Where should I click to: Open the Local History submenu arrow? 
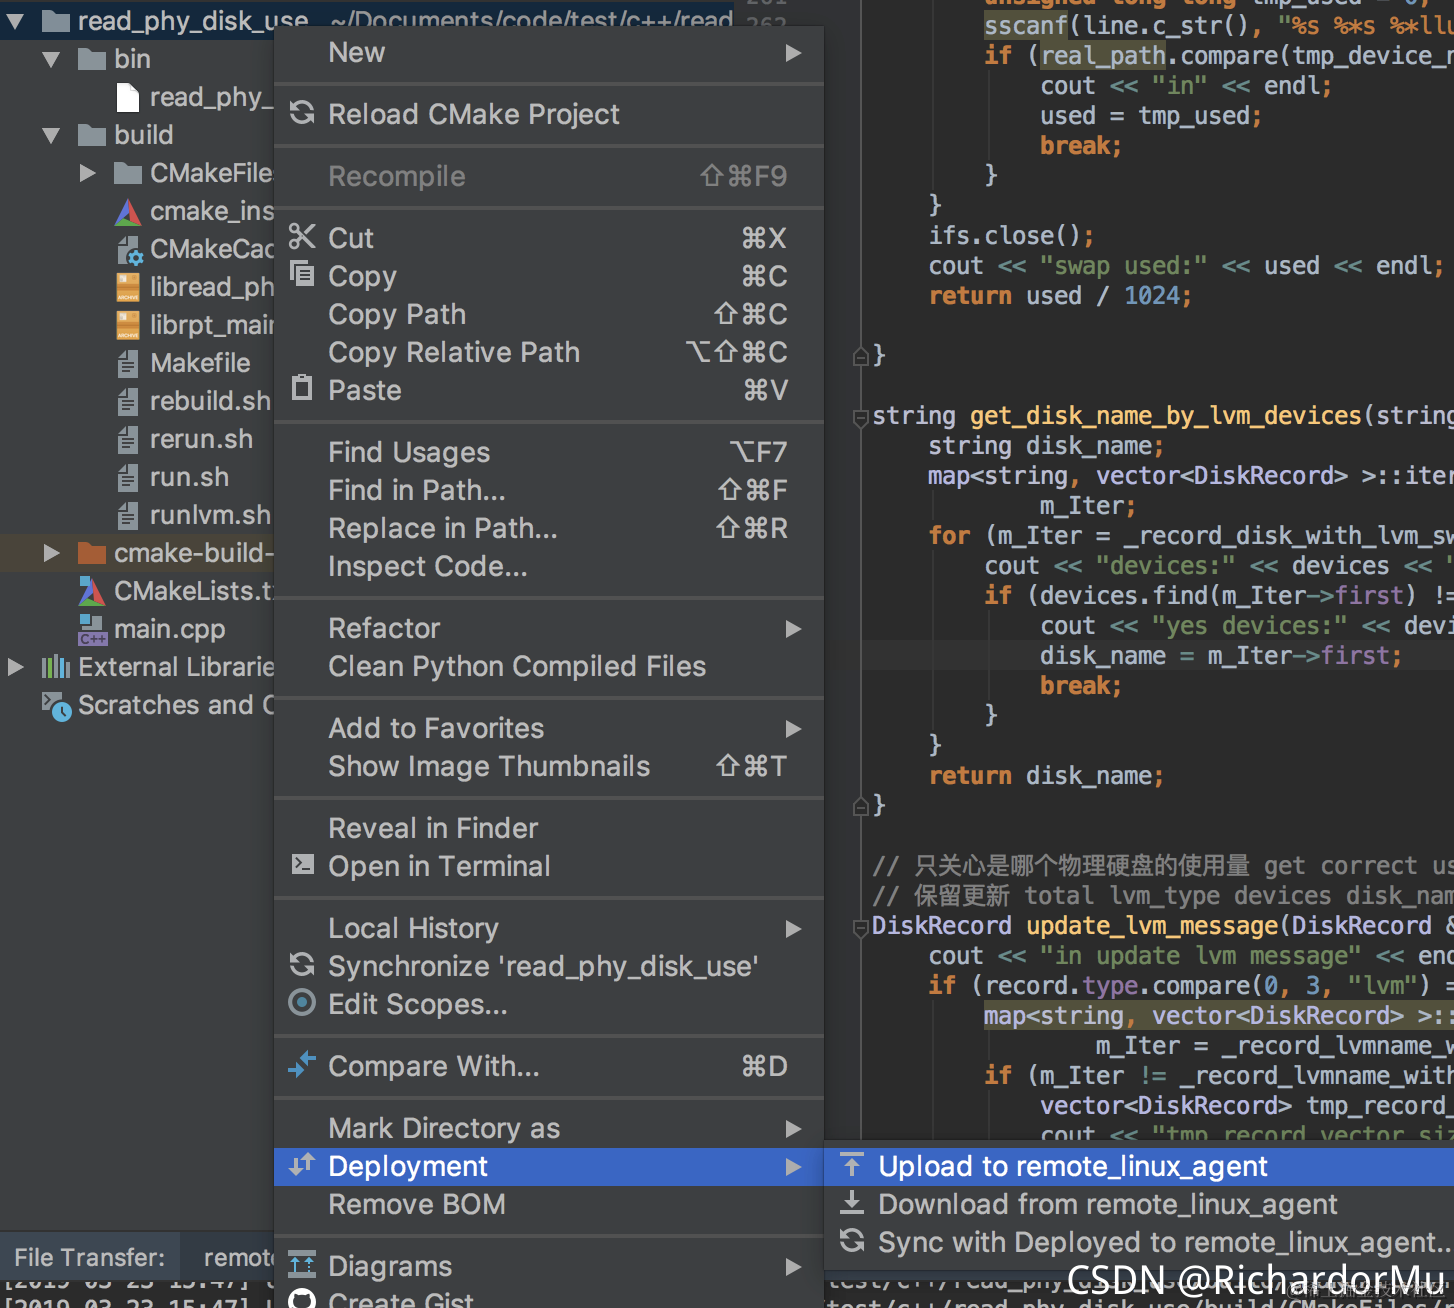tap(793, 928)
